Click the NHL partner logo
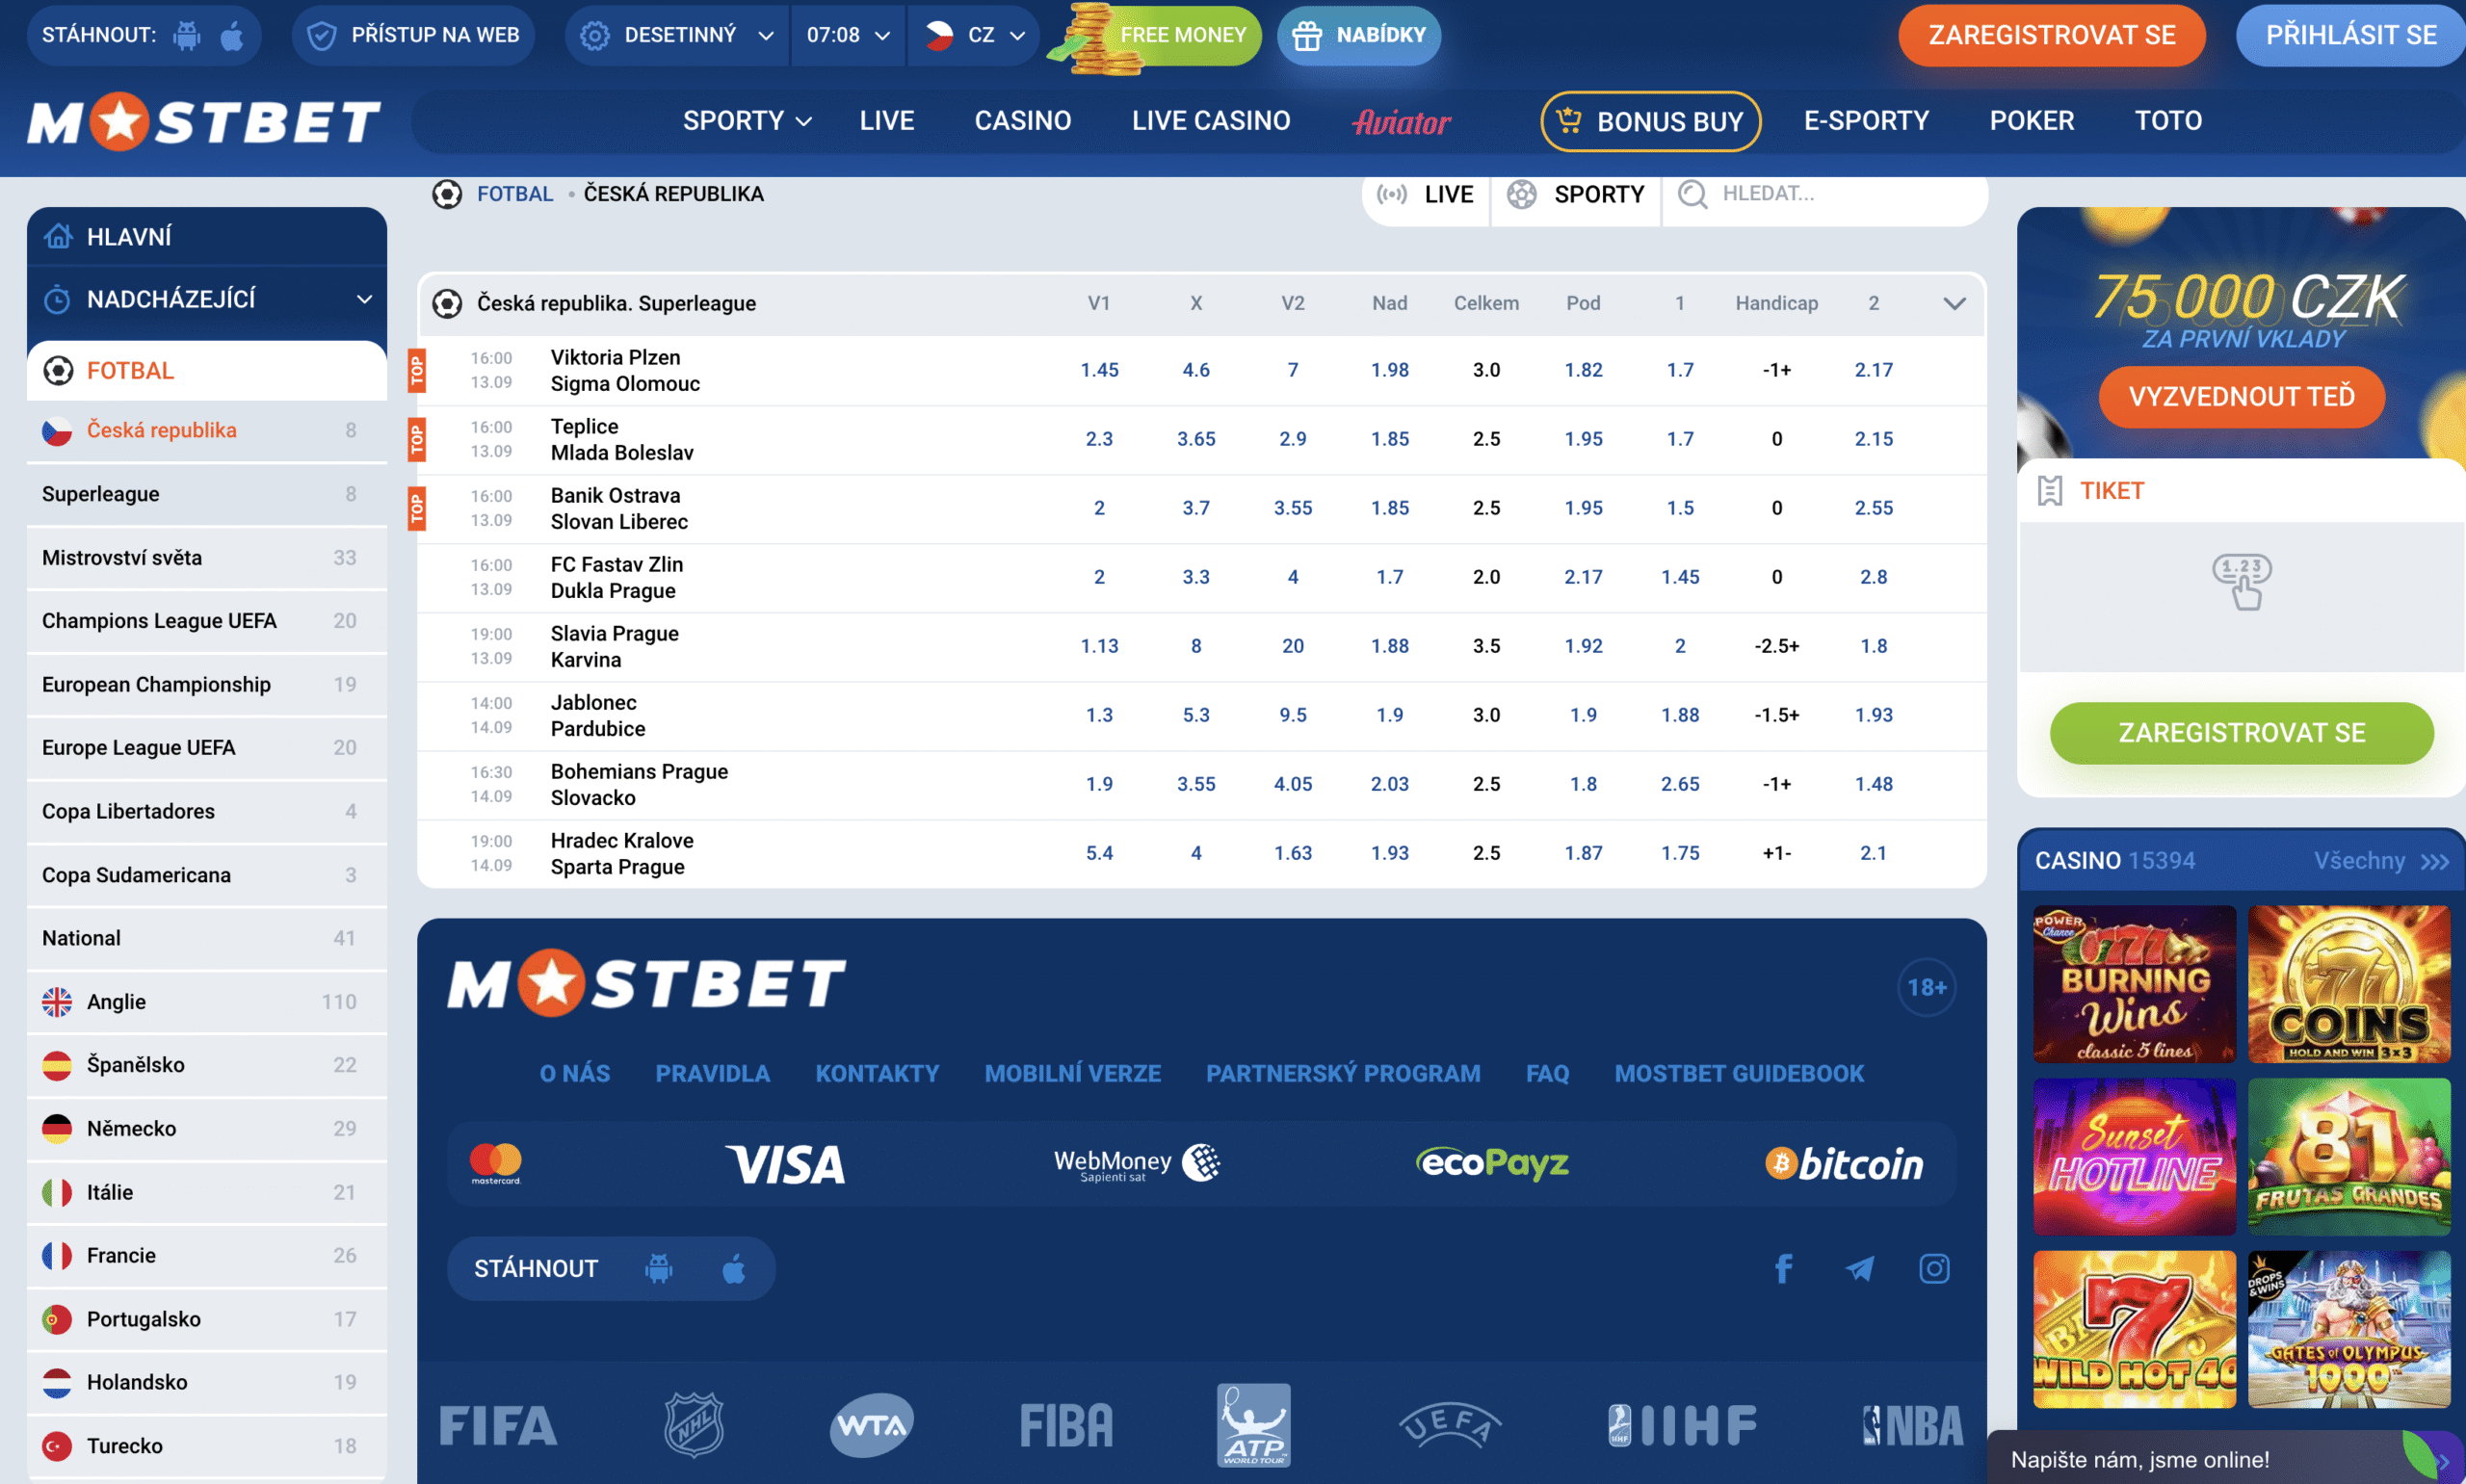The image size is (2466, 1484). pos(694,1425)
